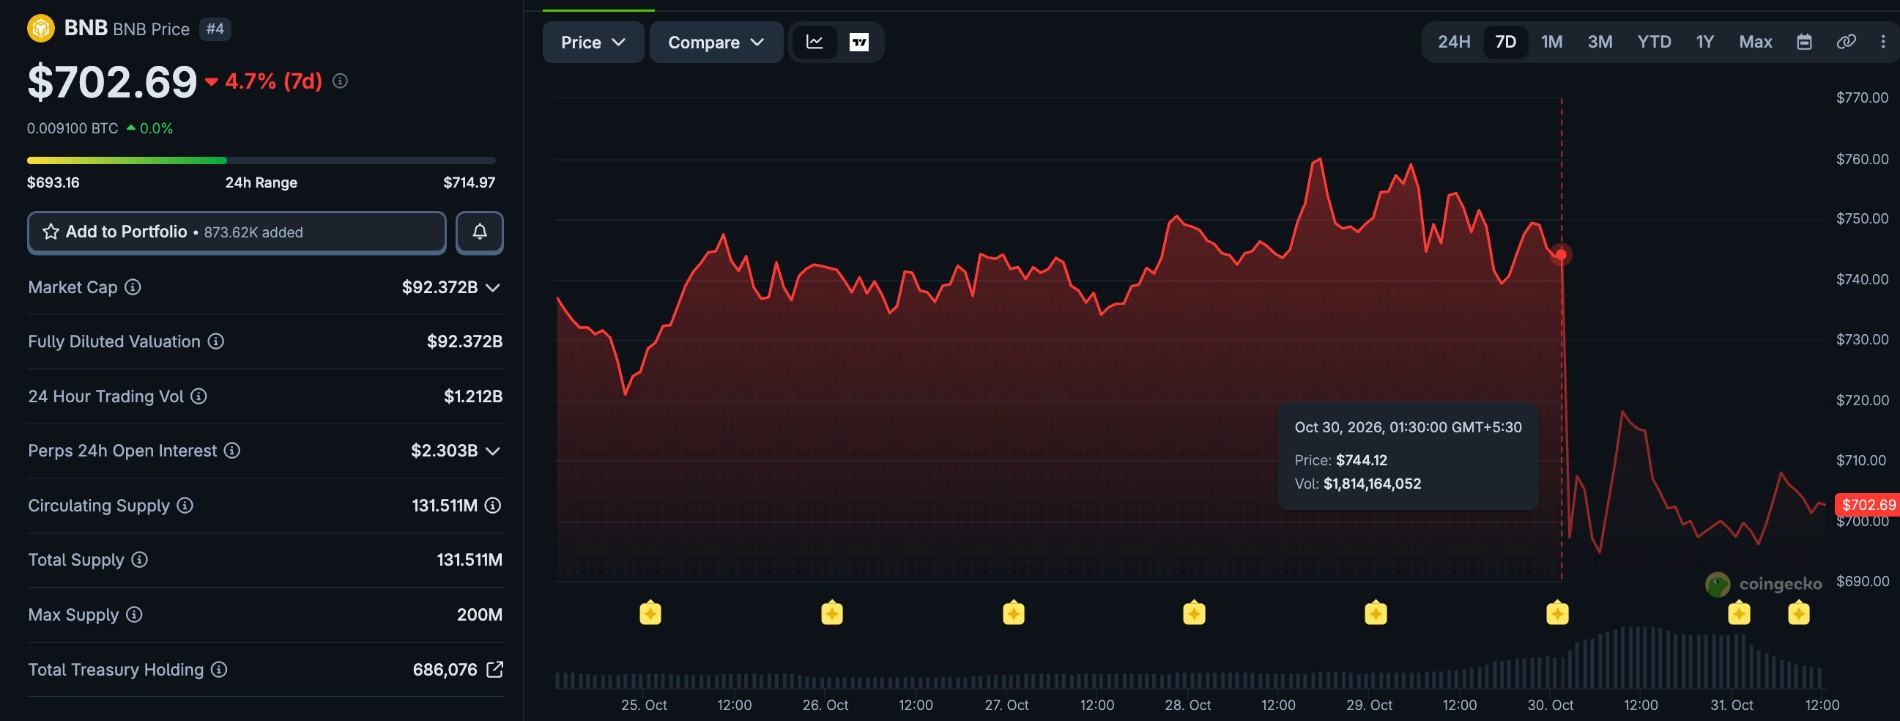Click Max Supply info icon
The height and width of the screenshot is (721, 1900).
[x=134, y=614]
